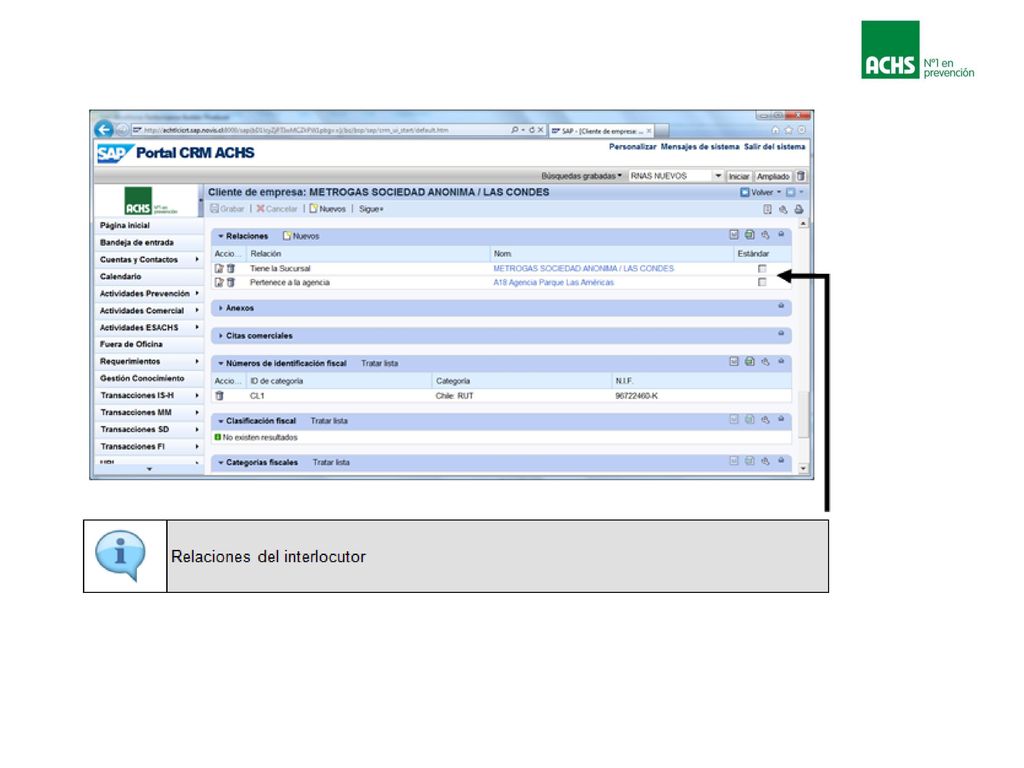Click Tratar lista in Clasificación fiscal
Image resolution: width=1024 pixels, height=768 pixels.
point(329,421)
